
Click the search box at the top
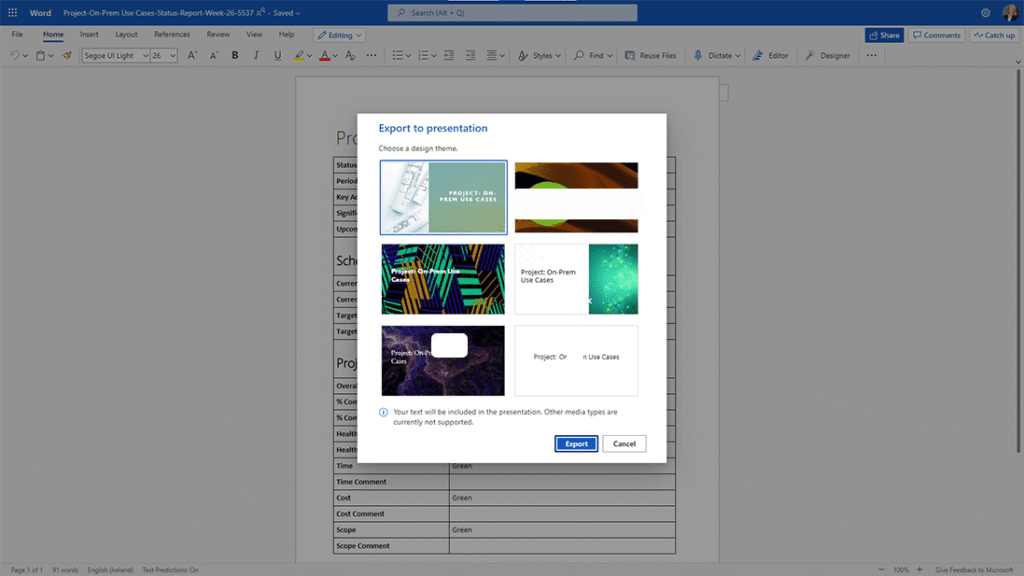(512, 13)
